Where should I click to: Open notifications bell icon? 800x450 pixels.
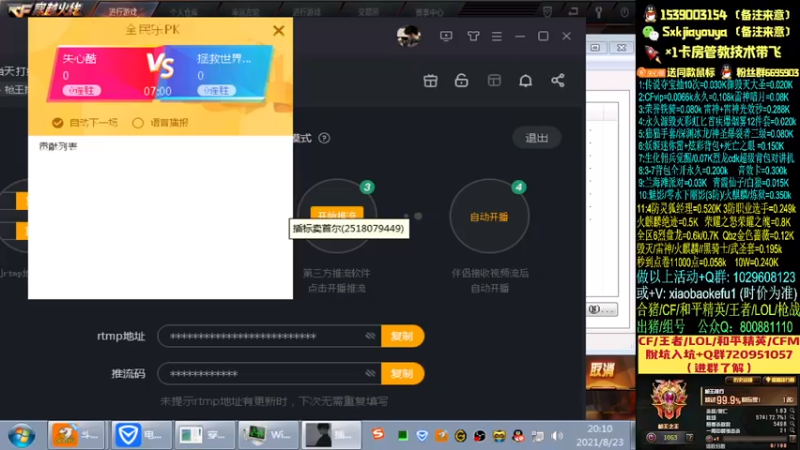(x=526, y=81)
